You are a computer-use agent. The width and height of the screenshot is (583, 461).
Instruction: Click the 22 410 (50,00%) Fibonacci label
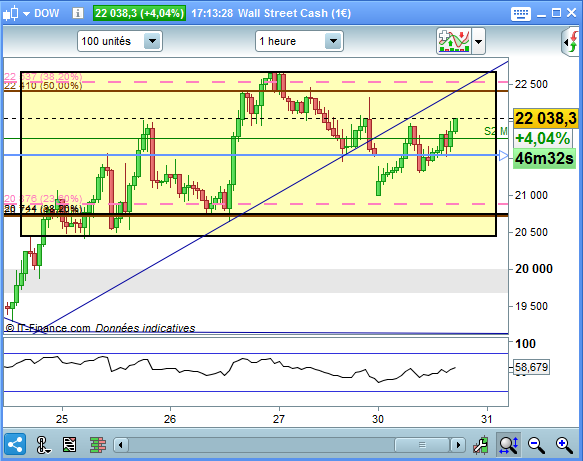point(43,86)
